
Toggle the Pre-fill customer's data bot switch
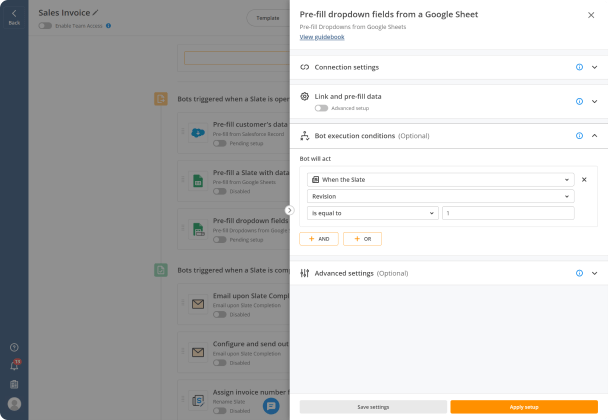click(219, 143)
